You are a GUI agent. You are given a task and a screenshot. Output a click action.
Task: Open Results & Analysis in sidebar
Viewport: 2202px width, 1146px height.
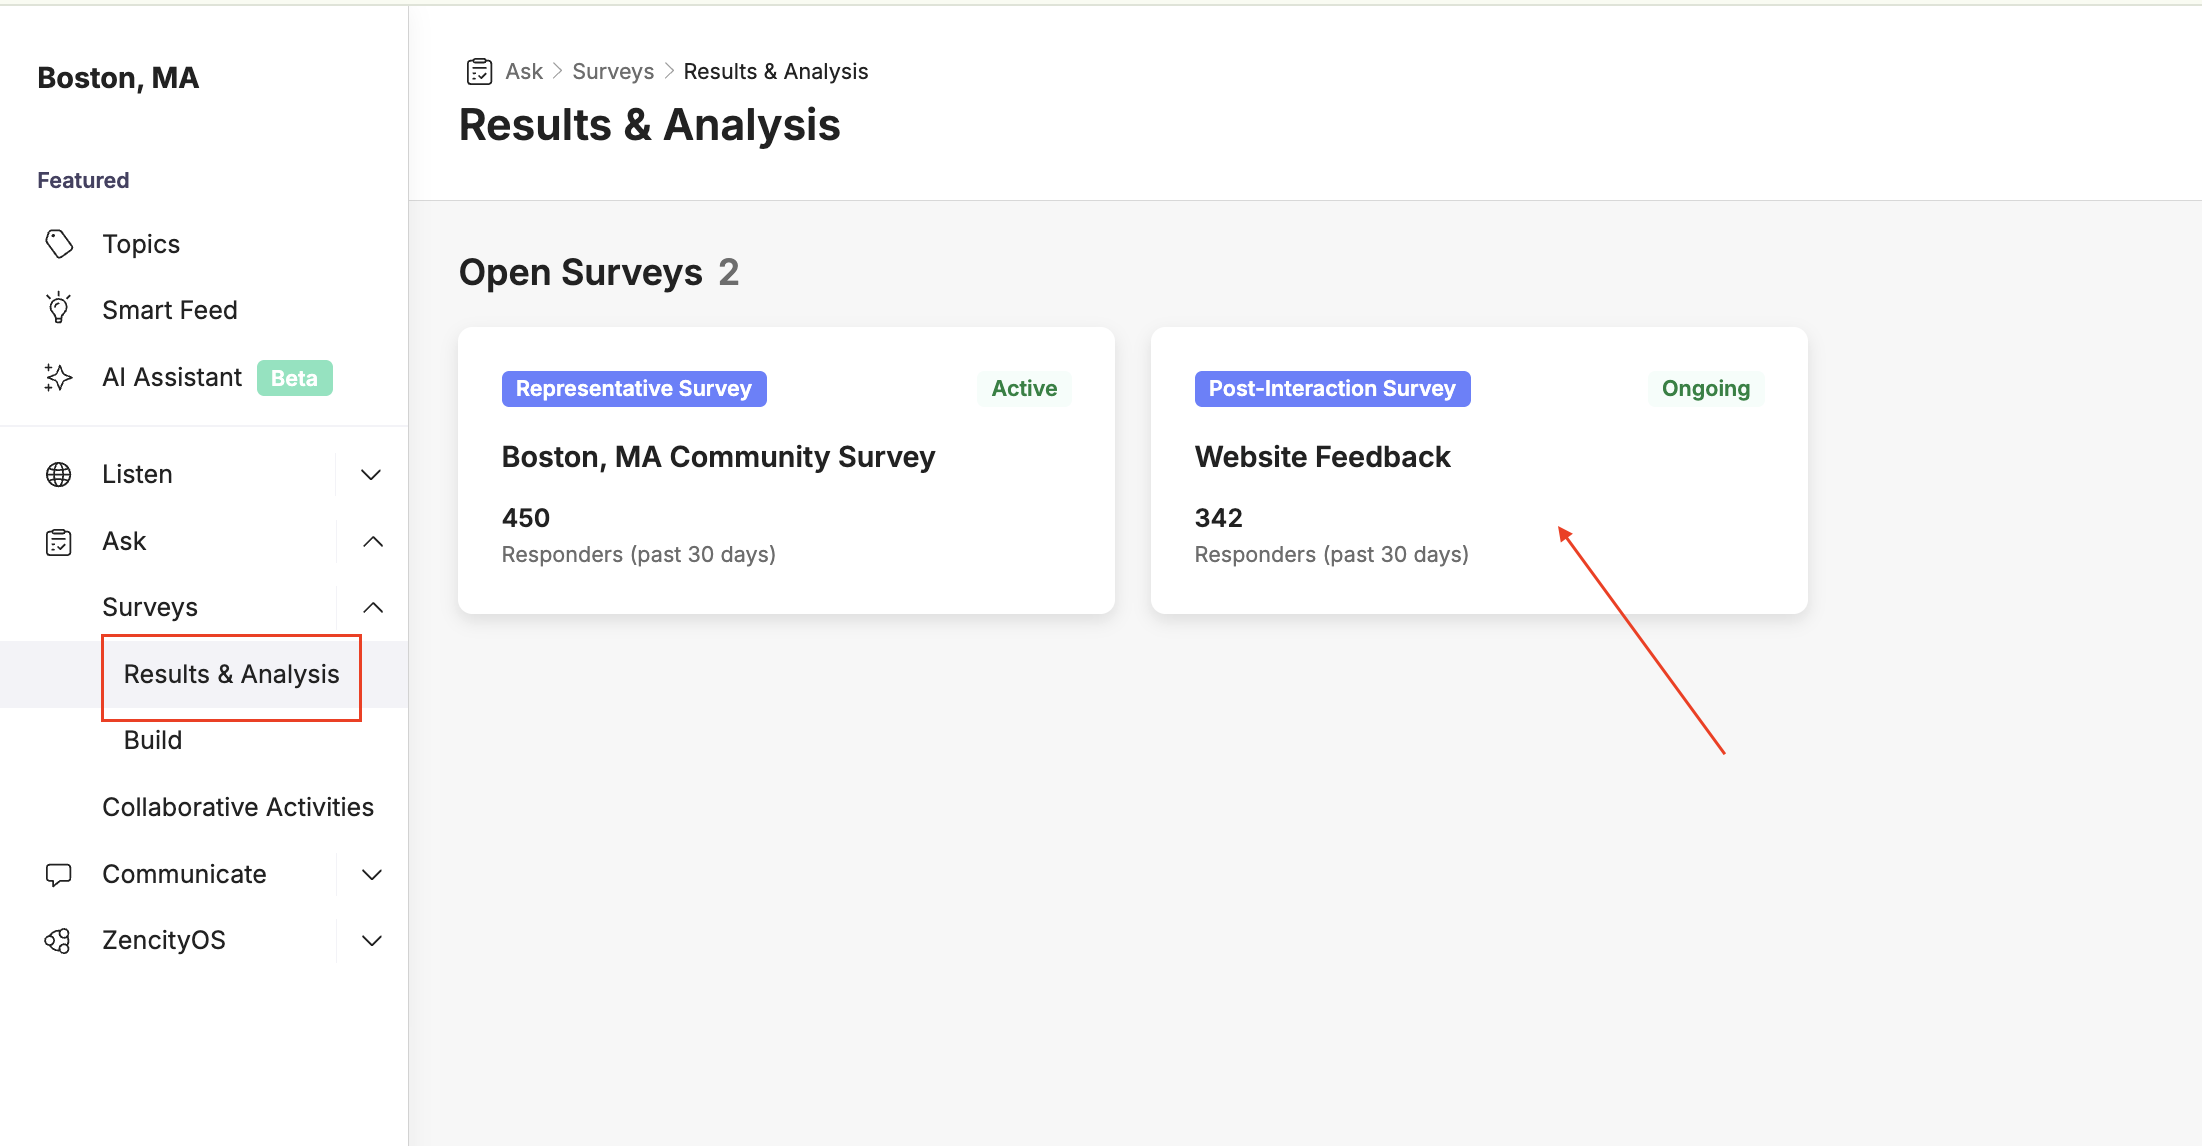tap(231, 674)
